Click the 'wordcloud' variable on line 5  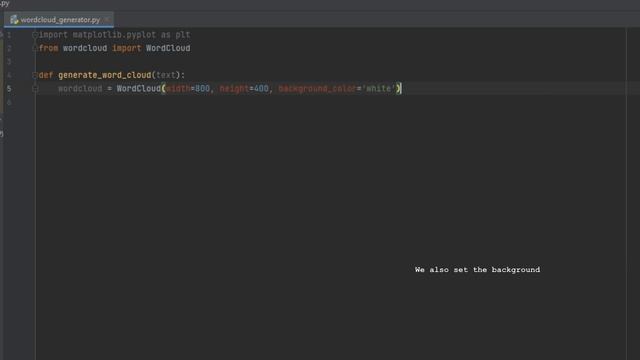click(80, 89)
